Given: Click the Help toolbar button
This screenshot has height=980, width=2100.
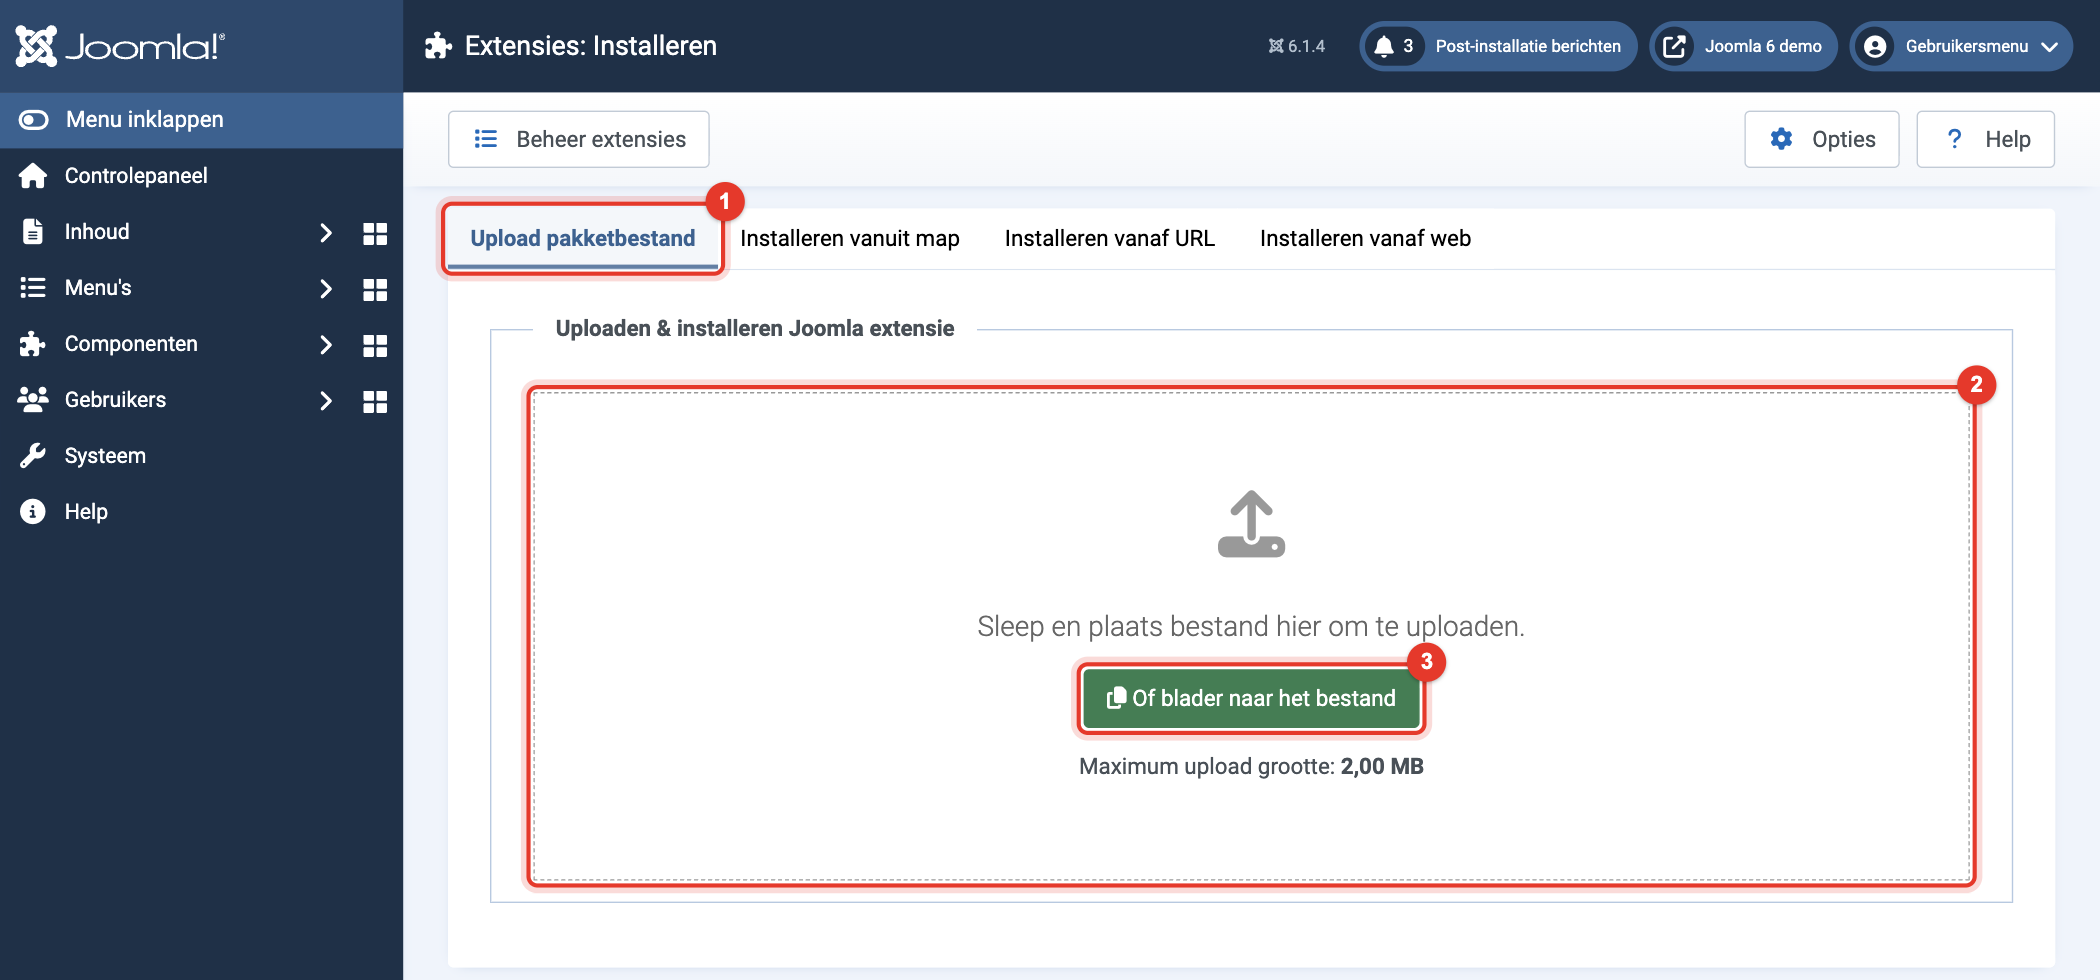Looking at the screenshot, I should click(x=1985, y=139).
